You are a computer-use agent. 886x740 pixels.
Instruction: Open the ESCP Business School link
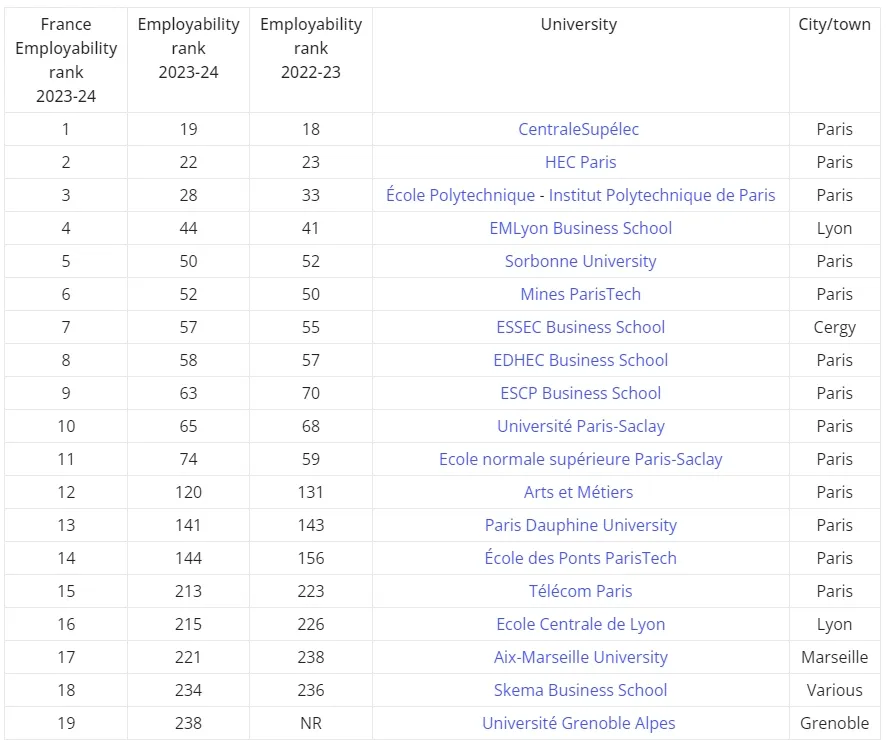(x=580, y=393)
